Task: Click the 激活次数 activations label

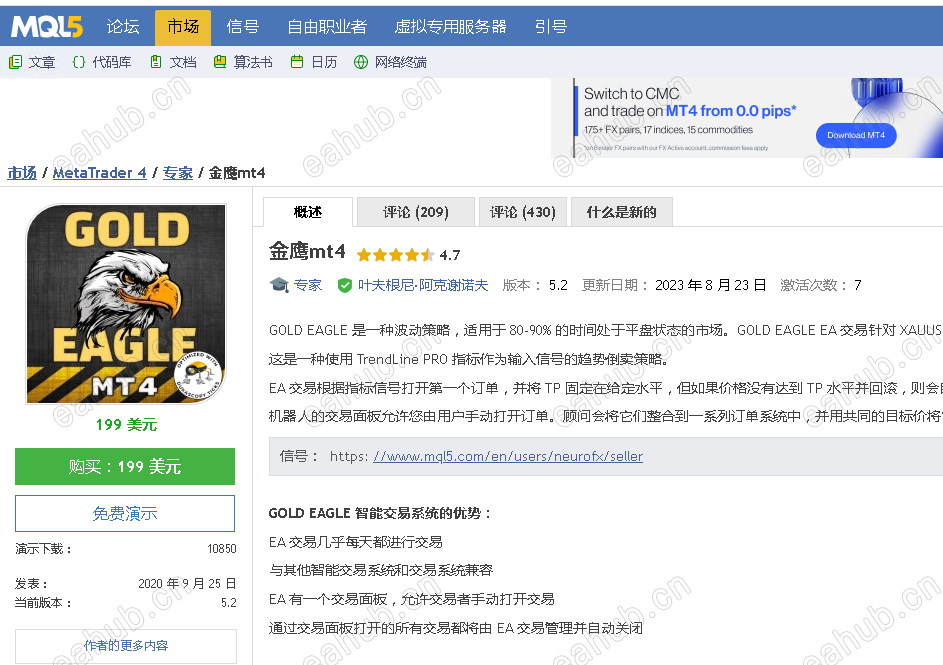Action: 813,285
